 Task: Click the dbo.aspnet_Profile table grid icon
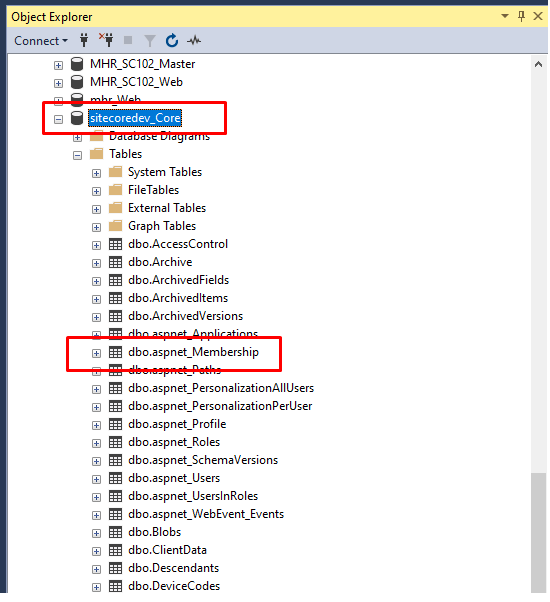(116, 424)
